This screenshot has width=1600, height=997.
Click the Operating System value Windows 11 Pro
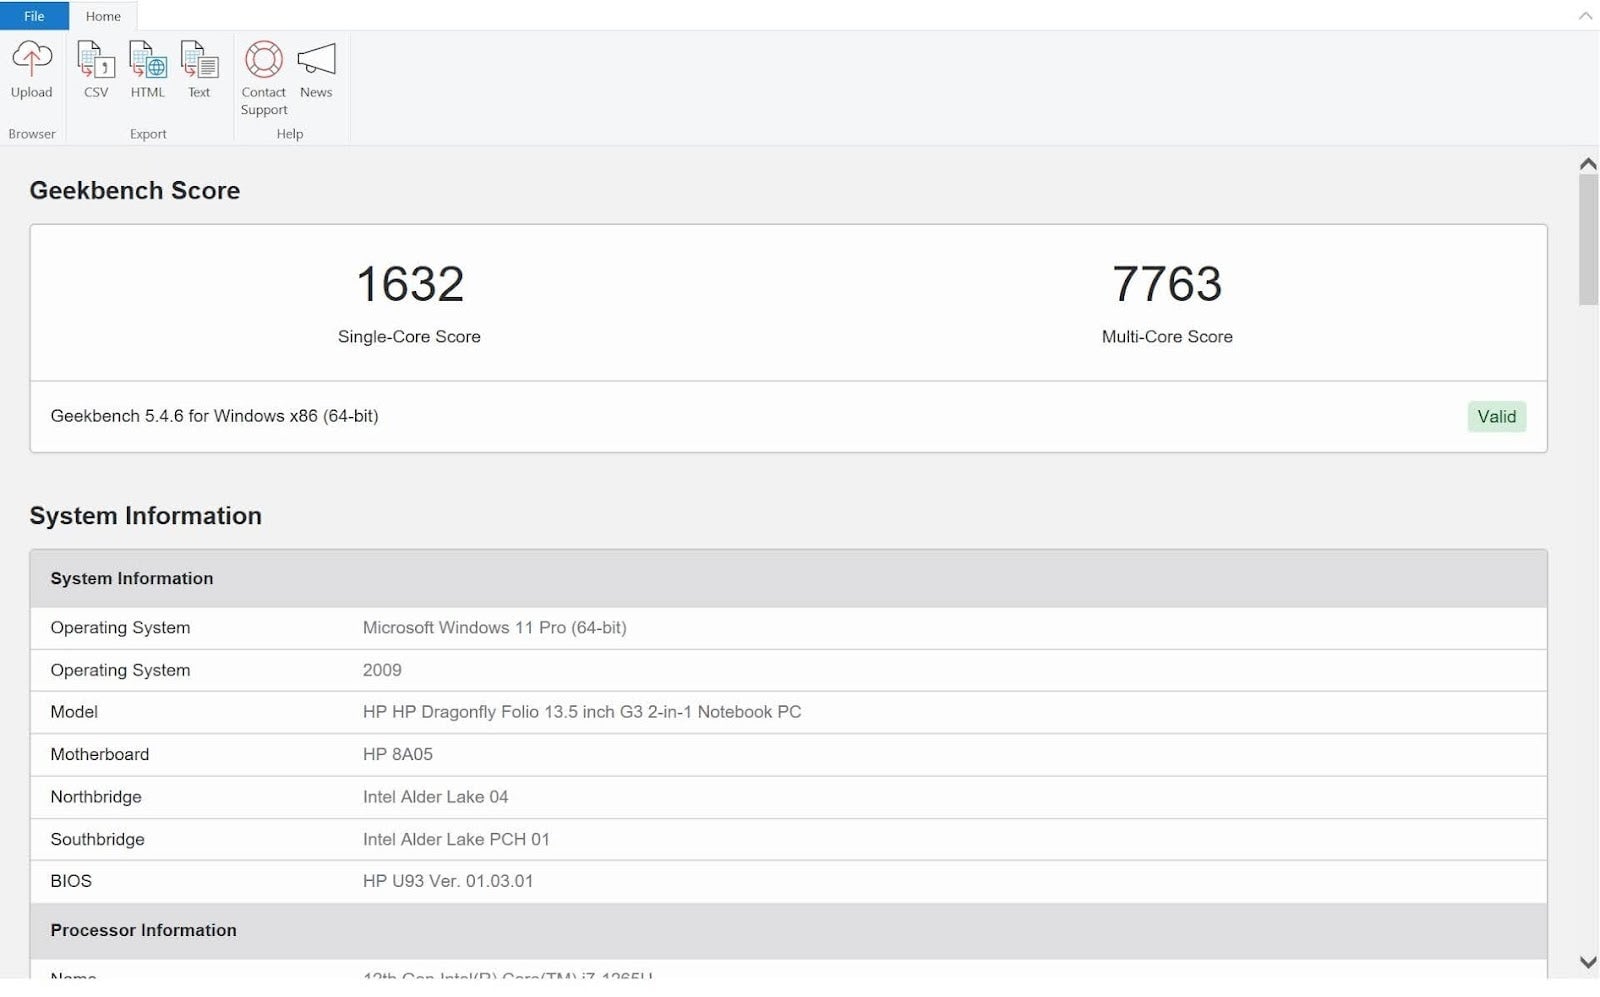[494, 628]
